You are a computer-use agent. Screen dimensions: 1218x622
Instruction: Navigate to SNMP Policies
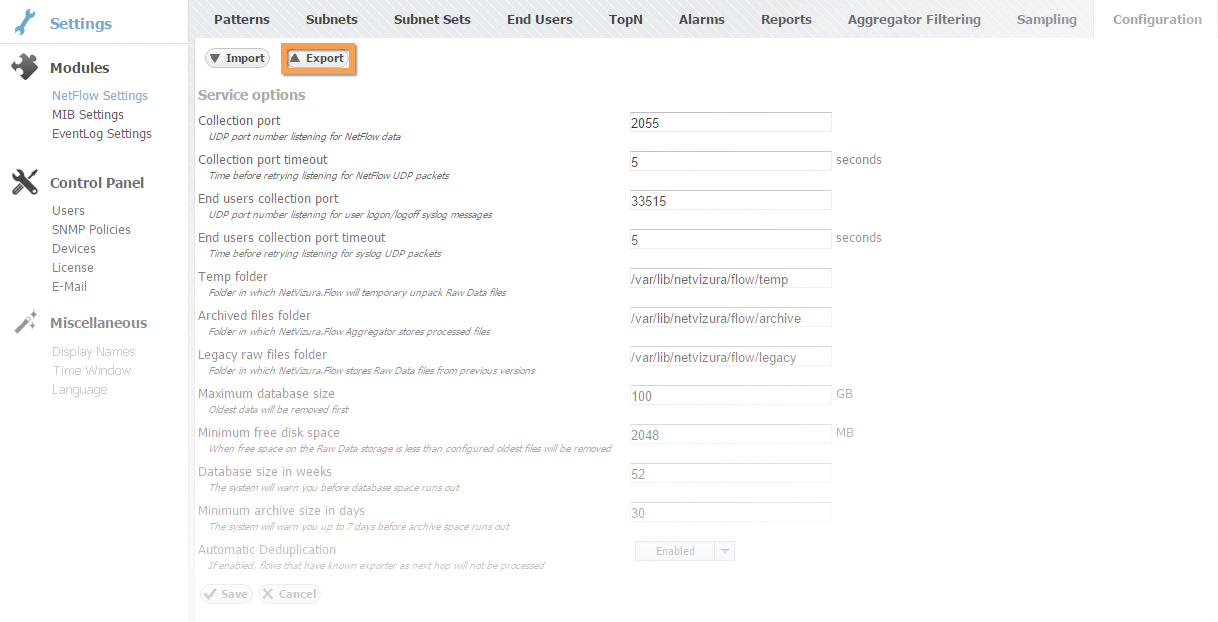click(x=91, y=230)
